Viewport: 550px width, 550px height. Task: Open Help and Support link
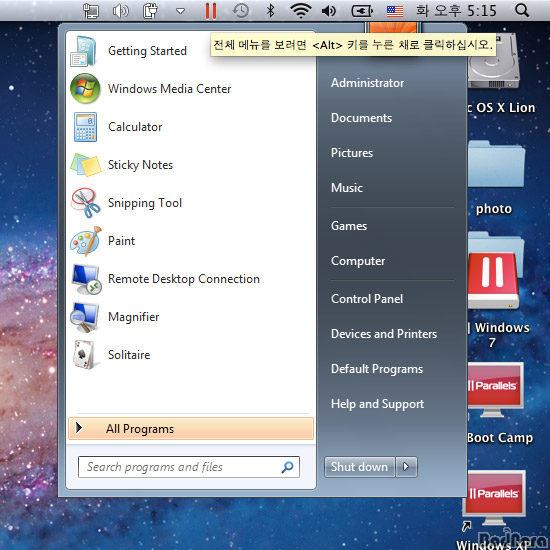tap(377, 404)
